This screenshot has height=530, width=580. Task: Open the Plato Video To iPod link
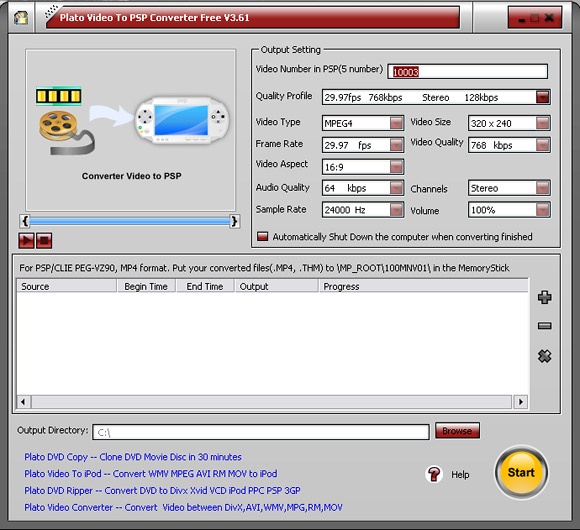tap(151, 474)
